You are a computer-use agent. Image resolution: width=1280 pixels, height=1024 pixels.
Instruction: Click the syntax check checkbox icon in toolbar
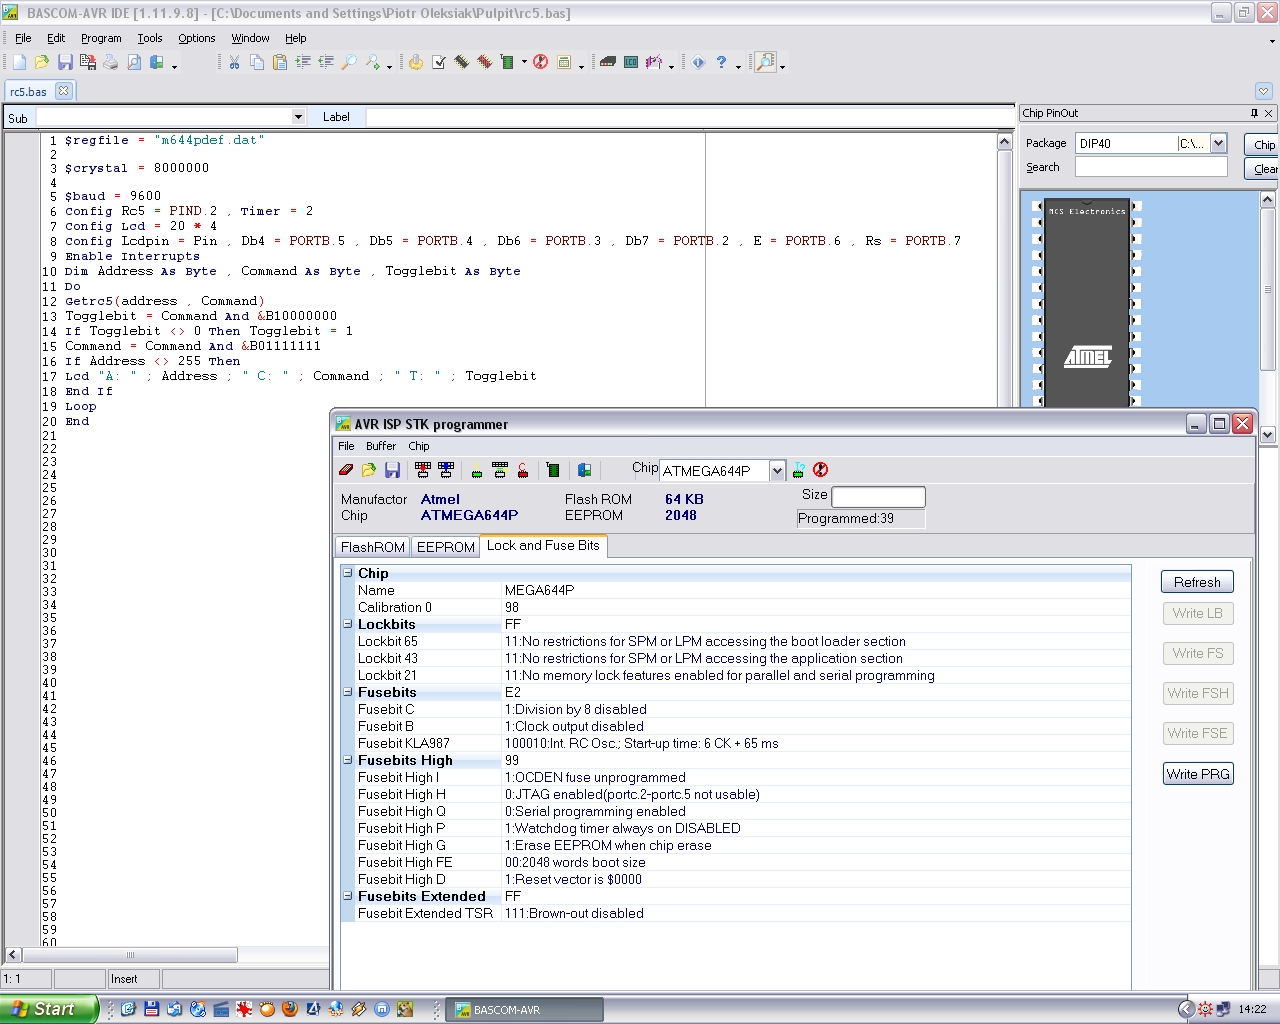(x=439, y=62)
